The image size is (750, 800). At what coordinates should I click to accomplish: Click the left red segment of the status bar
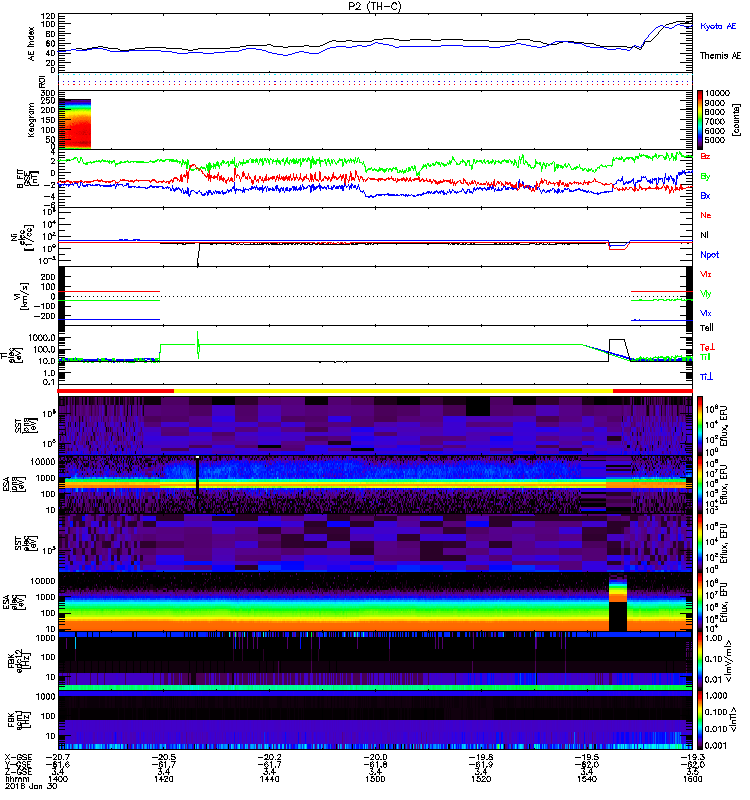click(116, 391)
